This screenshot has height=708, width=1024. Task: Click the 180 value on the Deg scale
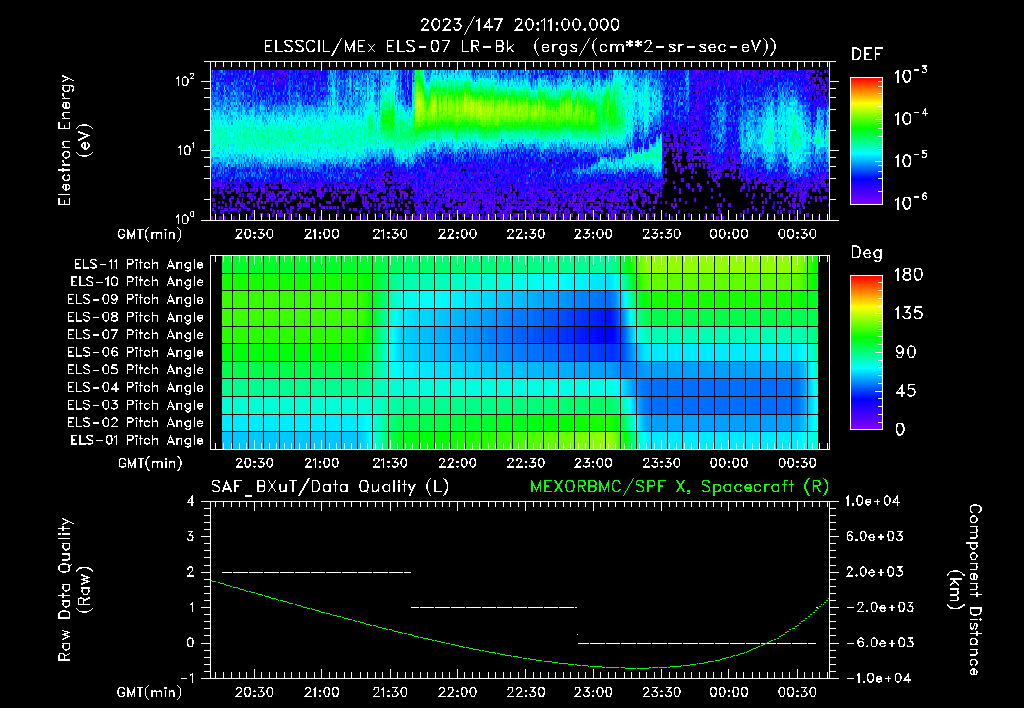pos(909,275)
